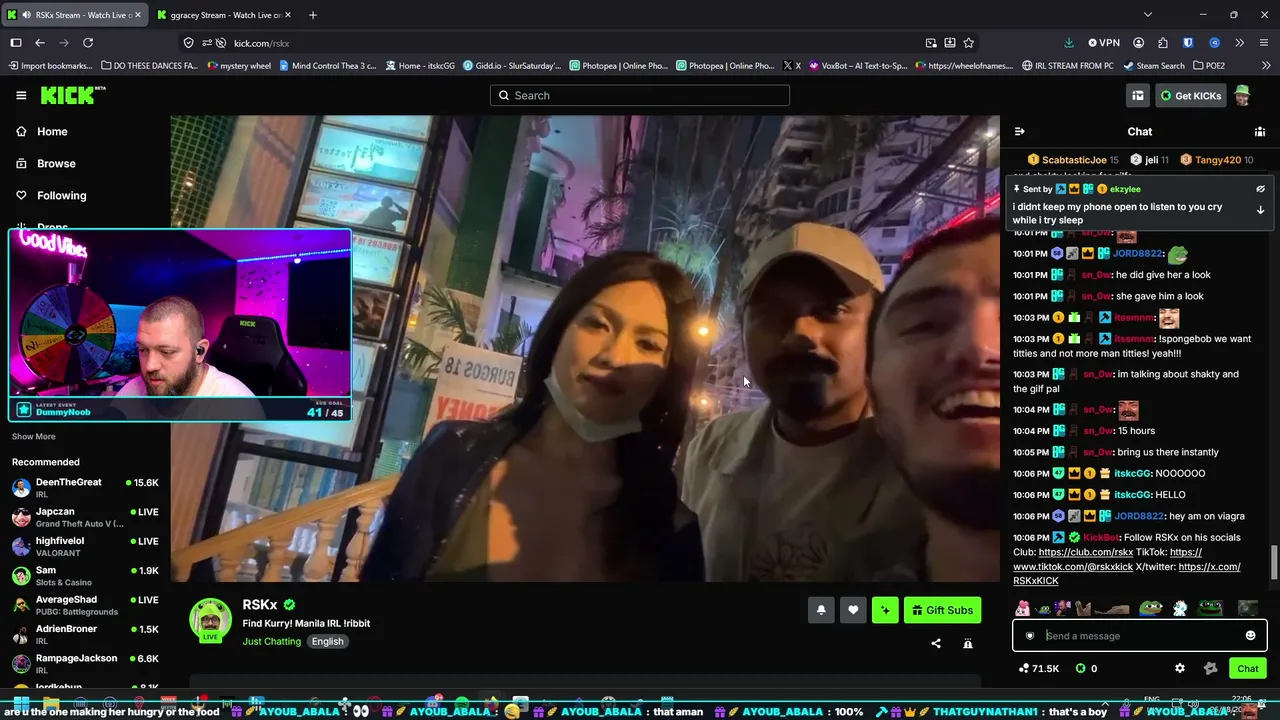1280x720 pixels.
Task: Open the chat leaderboard users icon
Action: click(x=1260, y=131)
